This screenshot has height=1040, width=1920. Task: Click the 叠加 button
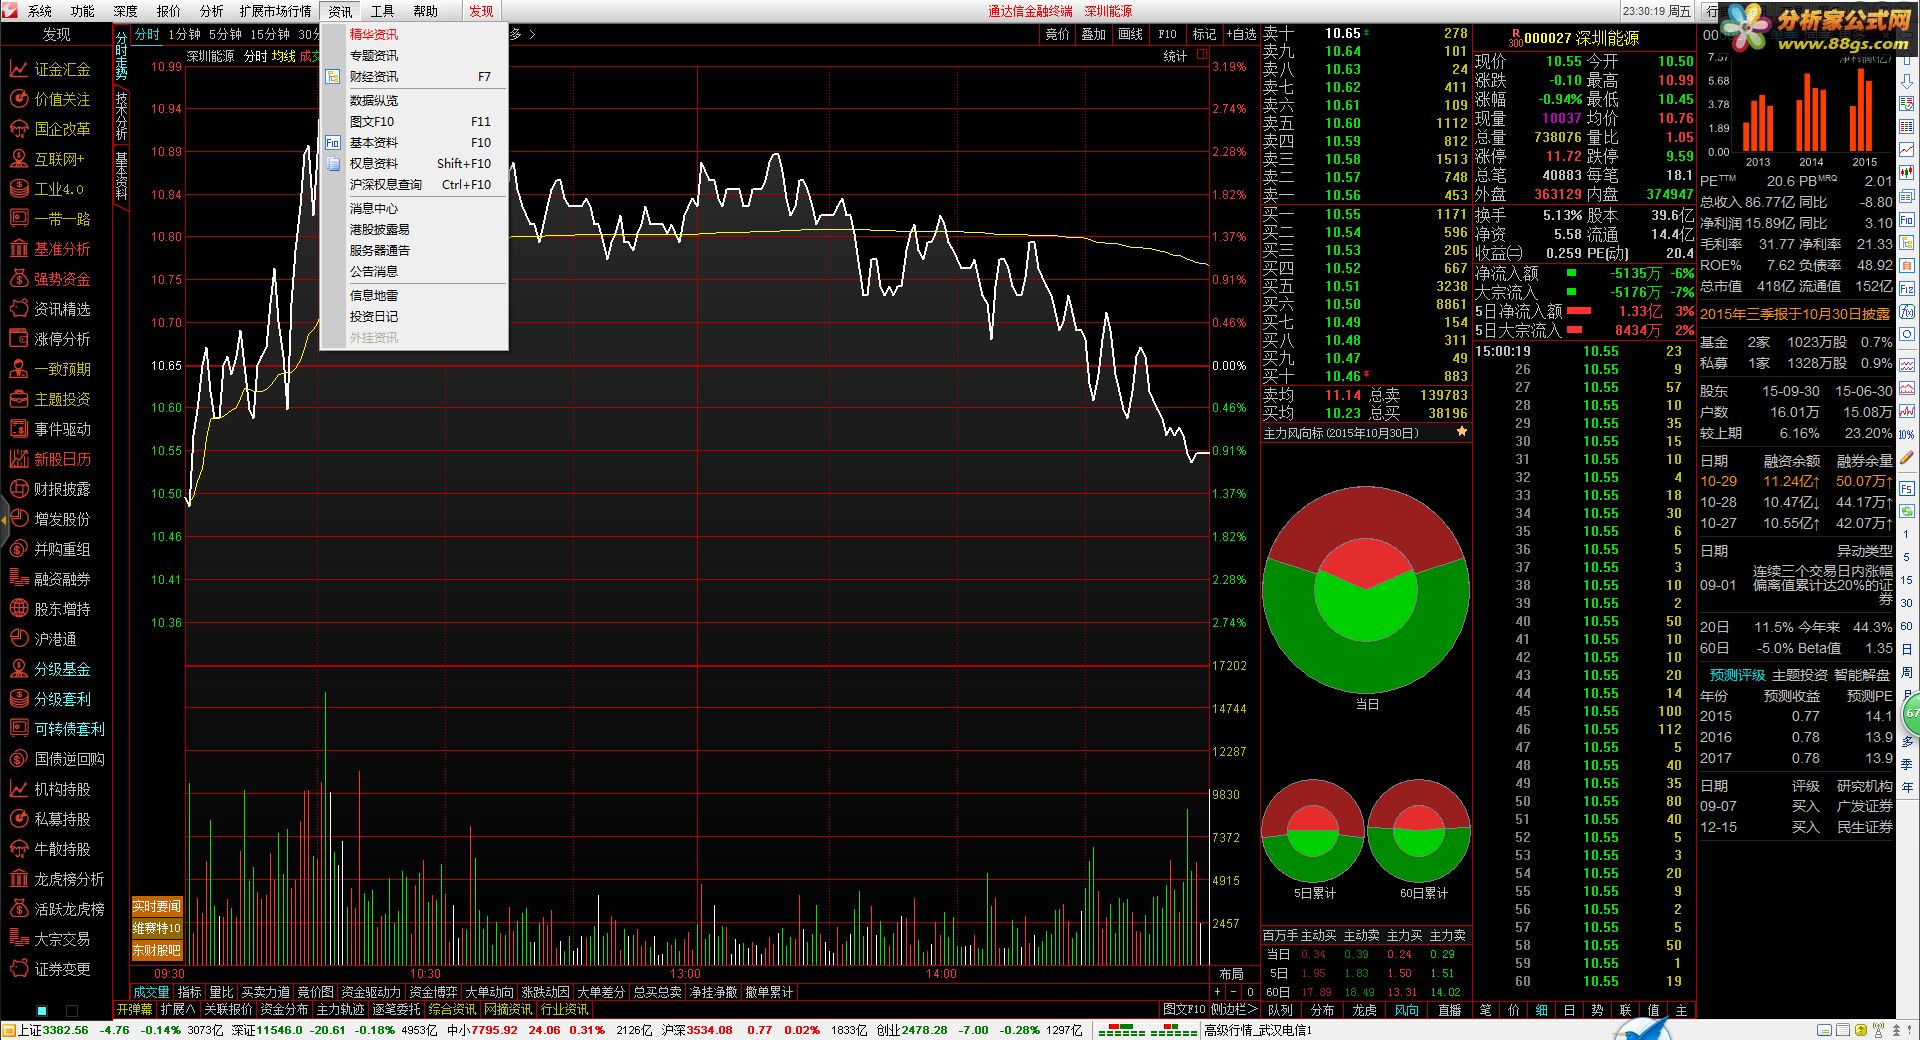click(x=1094, y=34)
